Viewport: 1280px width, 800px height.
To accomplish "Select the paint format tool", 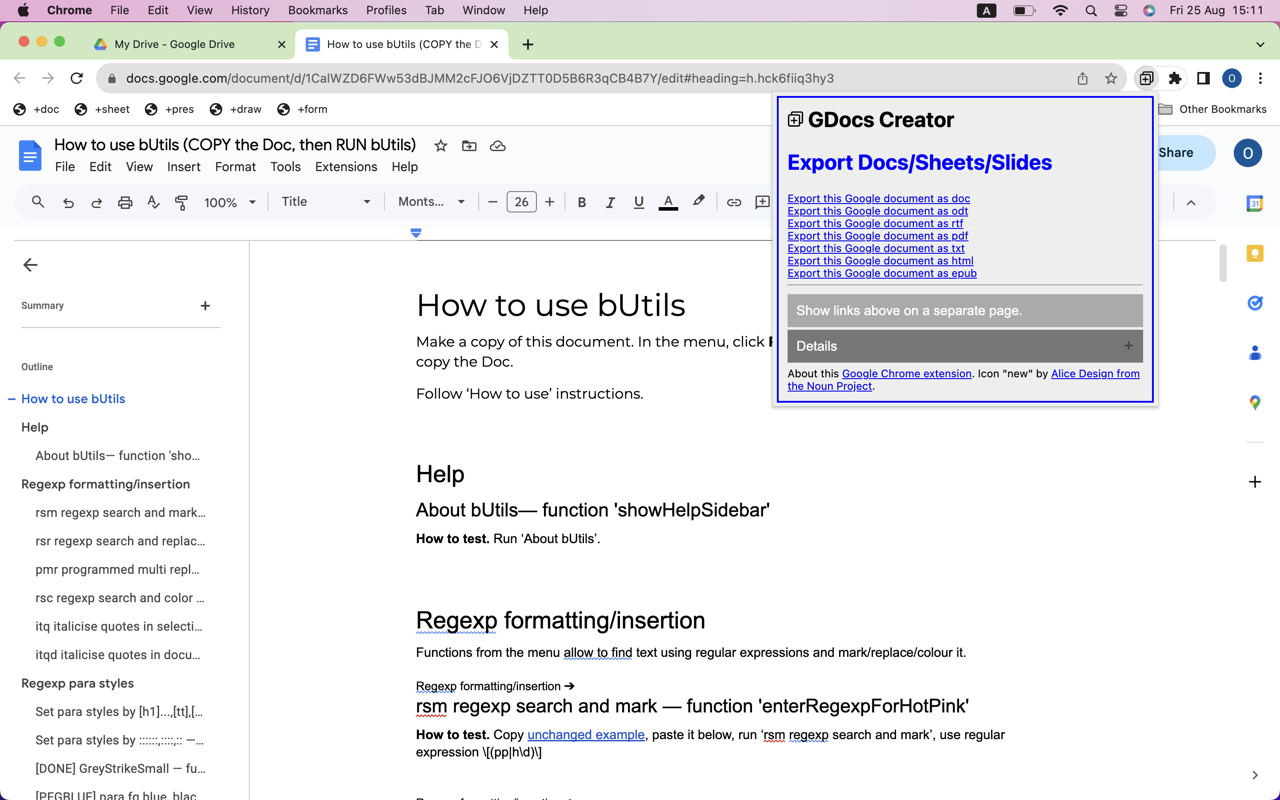I will [x=181, y=202].
